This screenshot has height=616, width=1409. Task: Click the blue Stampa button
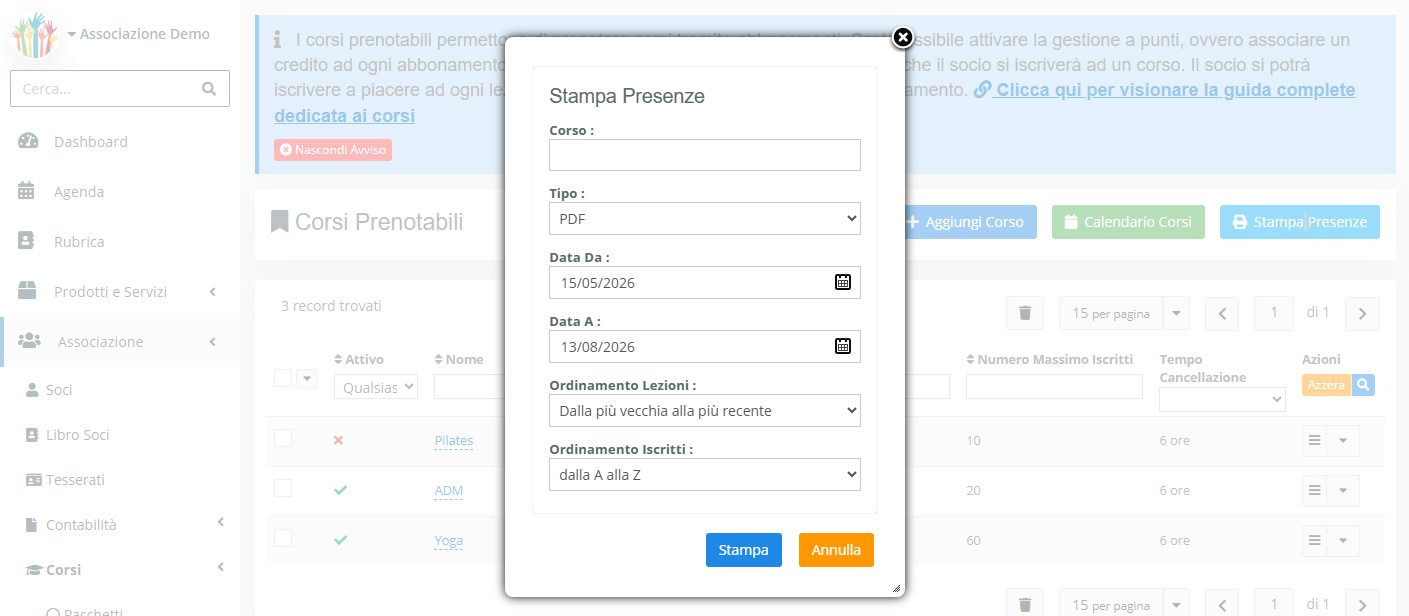click(744, 550)
